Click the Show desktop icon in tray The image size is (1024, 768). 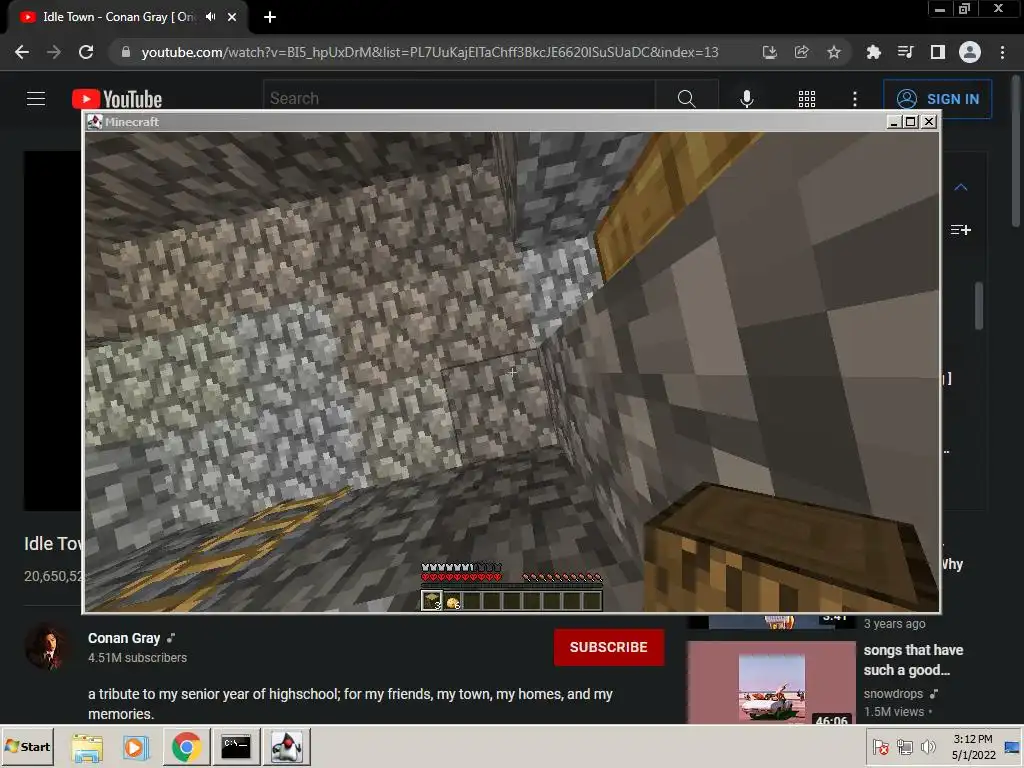pos(1013,747)
